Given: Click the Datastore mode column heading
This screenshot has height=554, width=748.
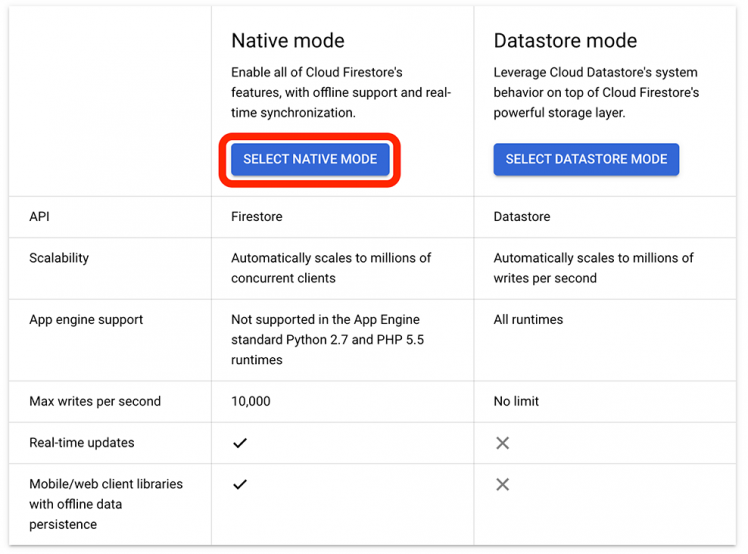Looking at the screenshot, I should pos(565,41).
